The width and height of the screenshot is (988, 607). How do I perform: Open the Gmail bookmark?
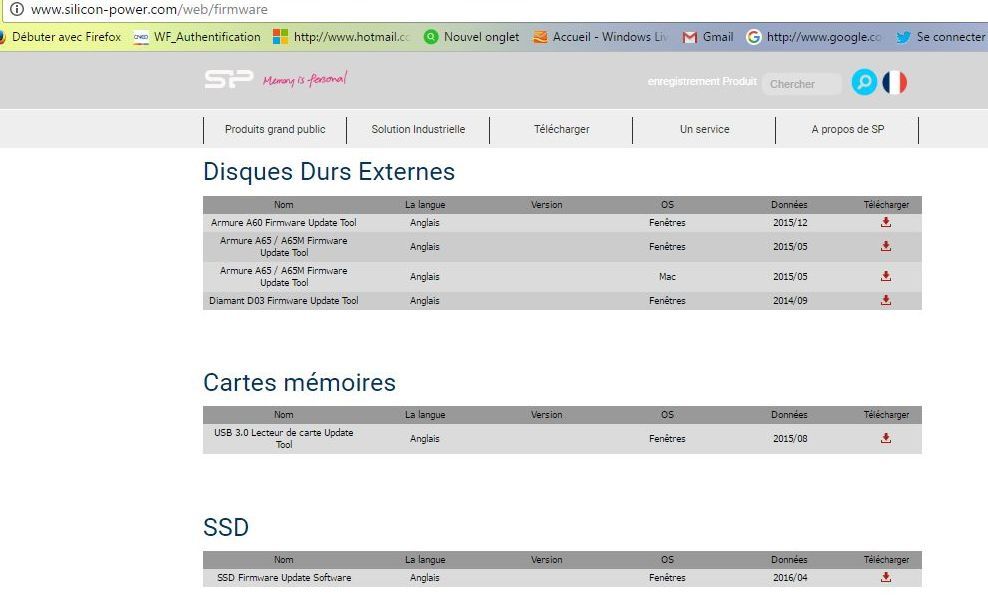(x=708, y=37)
